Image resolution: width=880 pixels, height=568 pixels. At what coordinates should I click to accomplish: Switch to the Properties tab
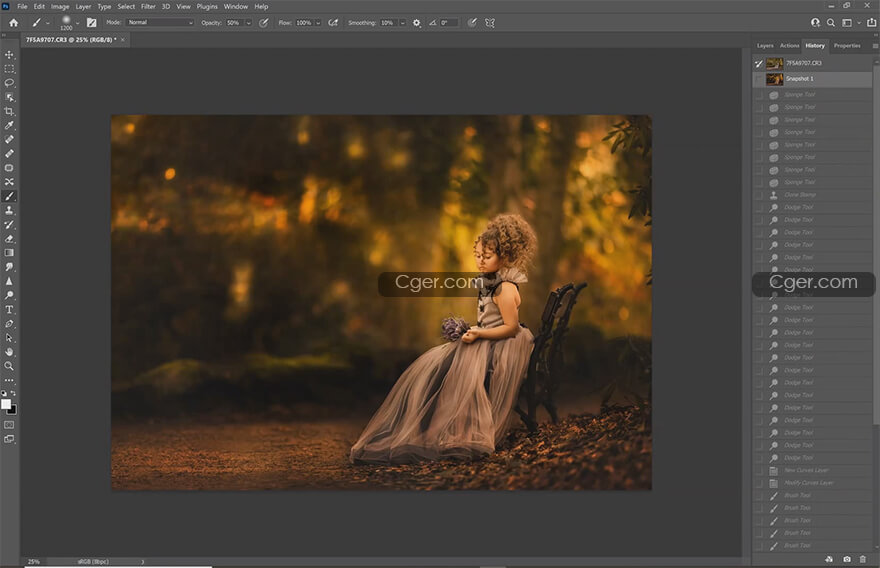[x=847, y=46]
